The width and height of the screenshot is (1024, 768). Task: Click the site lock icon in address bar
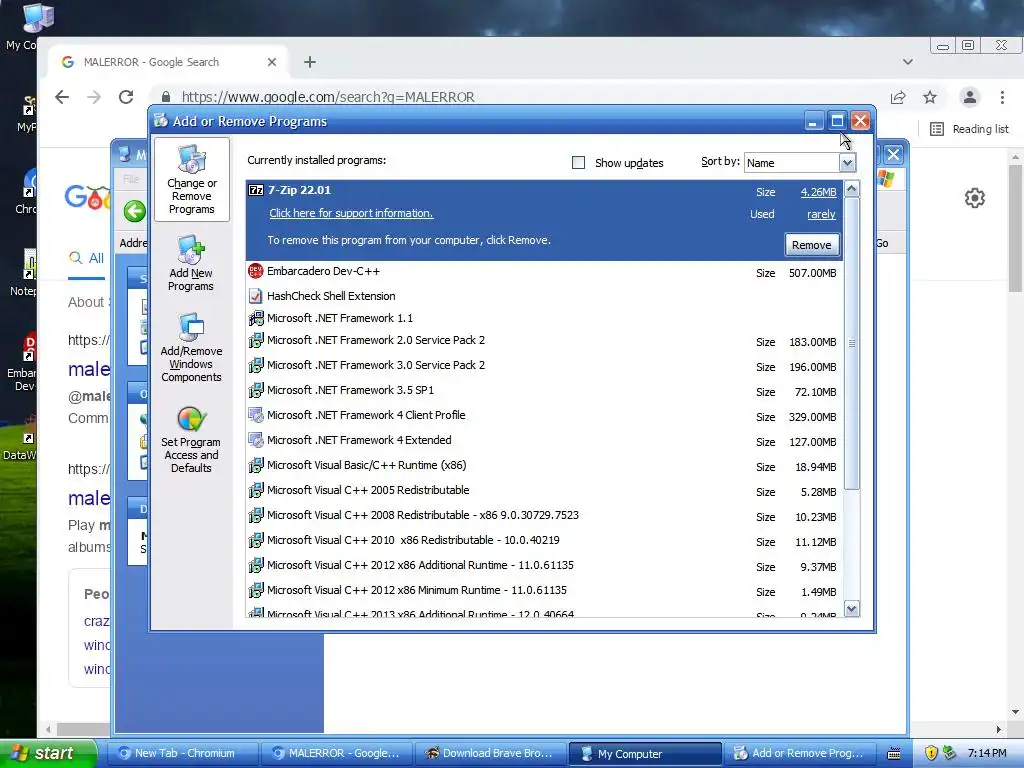tap(166, 97)
